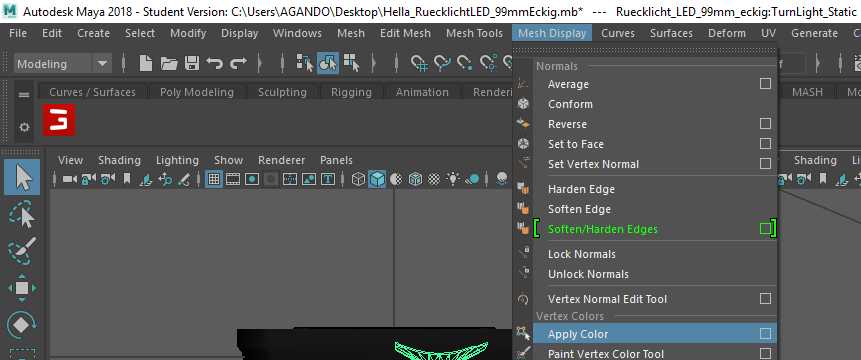Click the Open scene folder icon

(169, 63)
